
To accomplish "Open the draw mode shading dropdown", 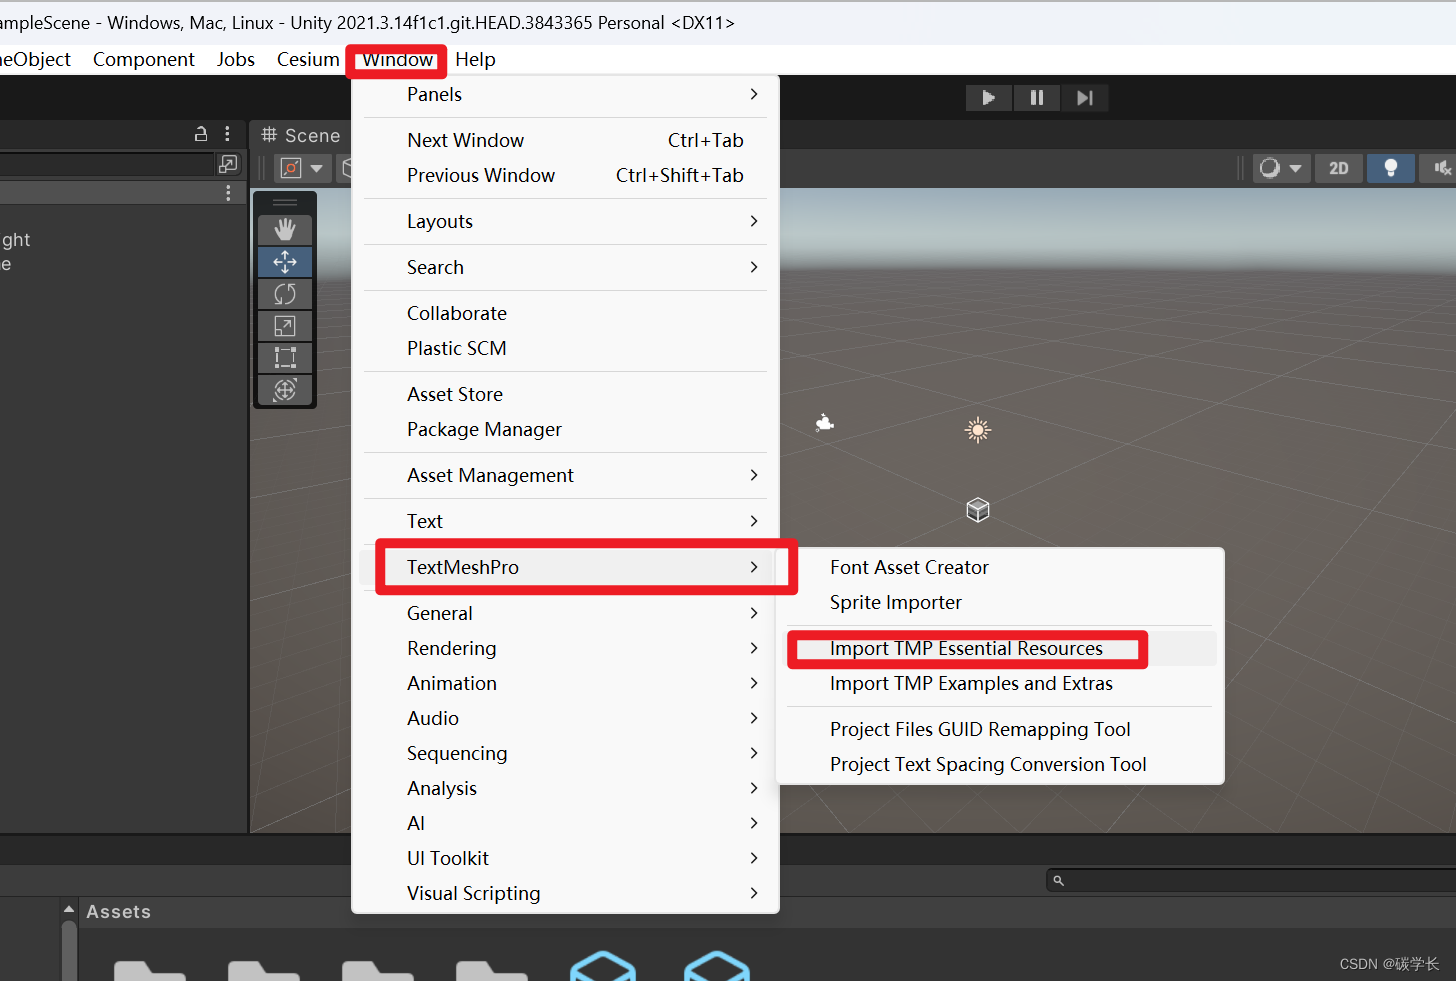I will coord(1280,168).
